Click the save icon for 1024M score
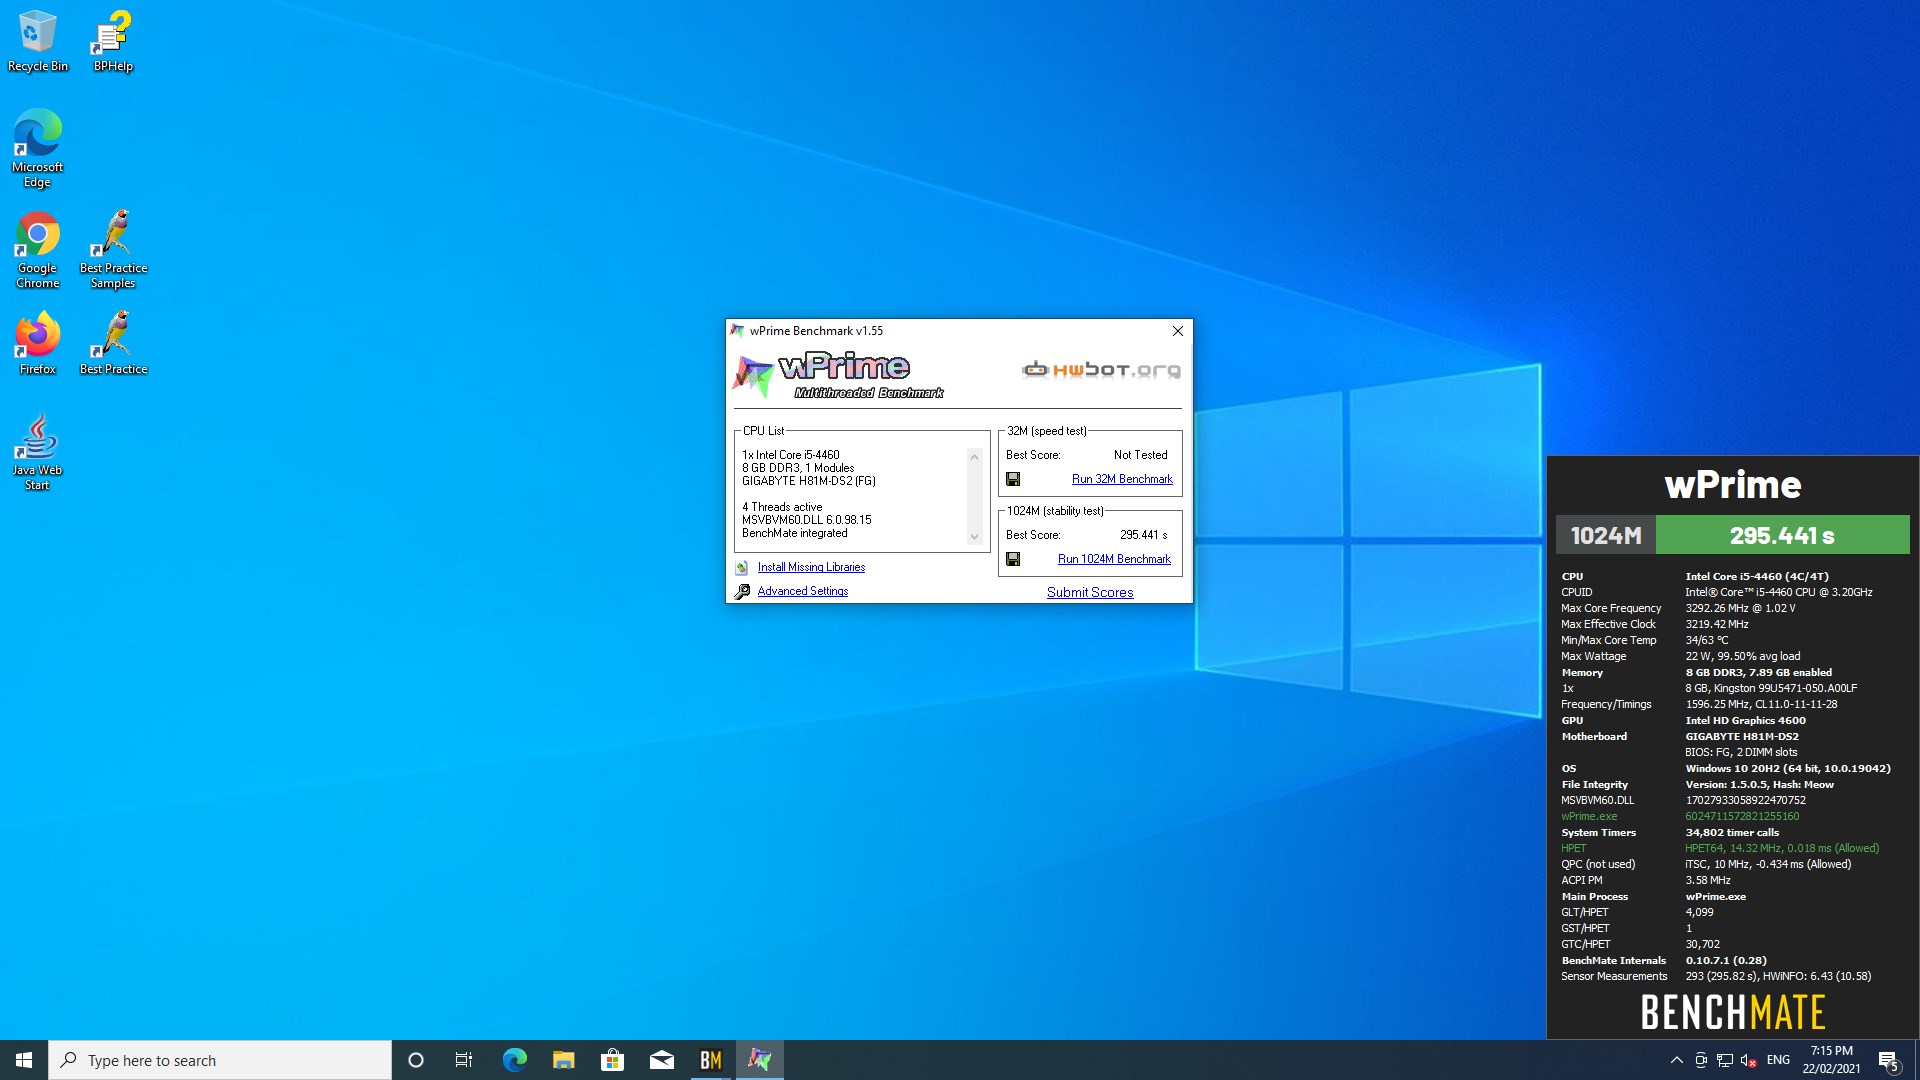The image size is (1920, 1080). [x=1013, y=559]
